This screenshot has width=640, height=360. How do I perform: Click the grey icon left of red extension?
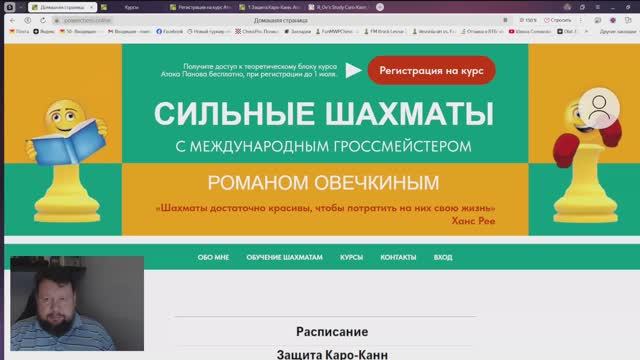pyautogui.click(x=598, y=20)
